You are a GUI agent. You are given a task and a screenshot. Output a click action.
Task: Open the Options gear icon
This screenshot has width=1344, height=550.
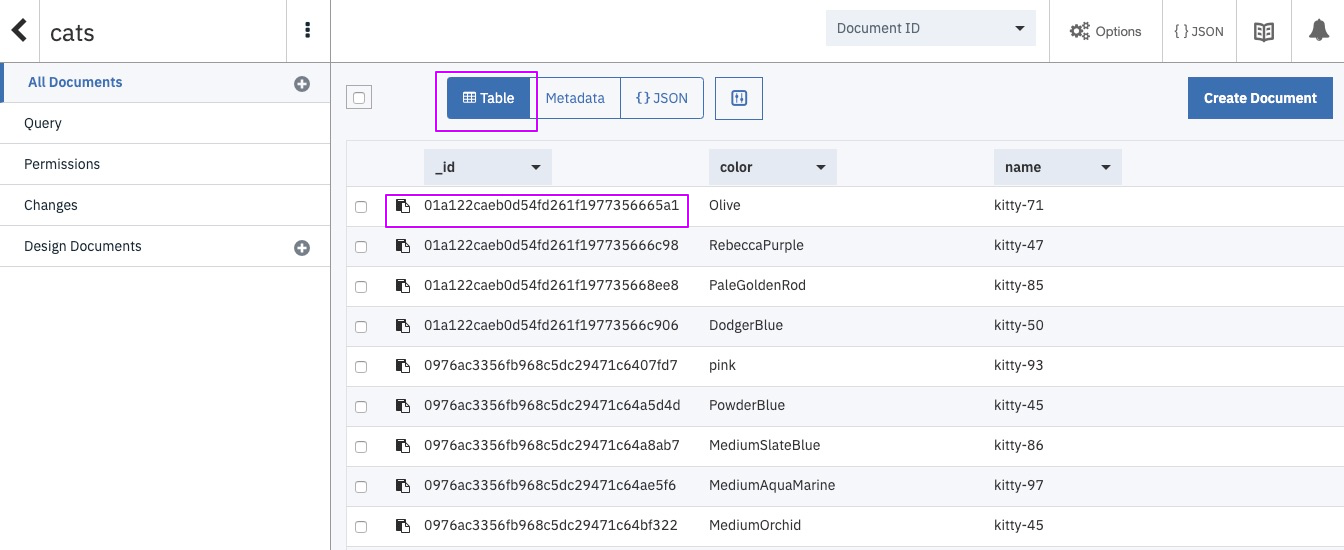click(x=1079, y=31)
